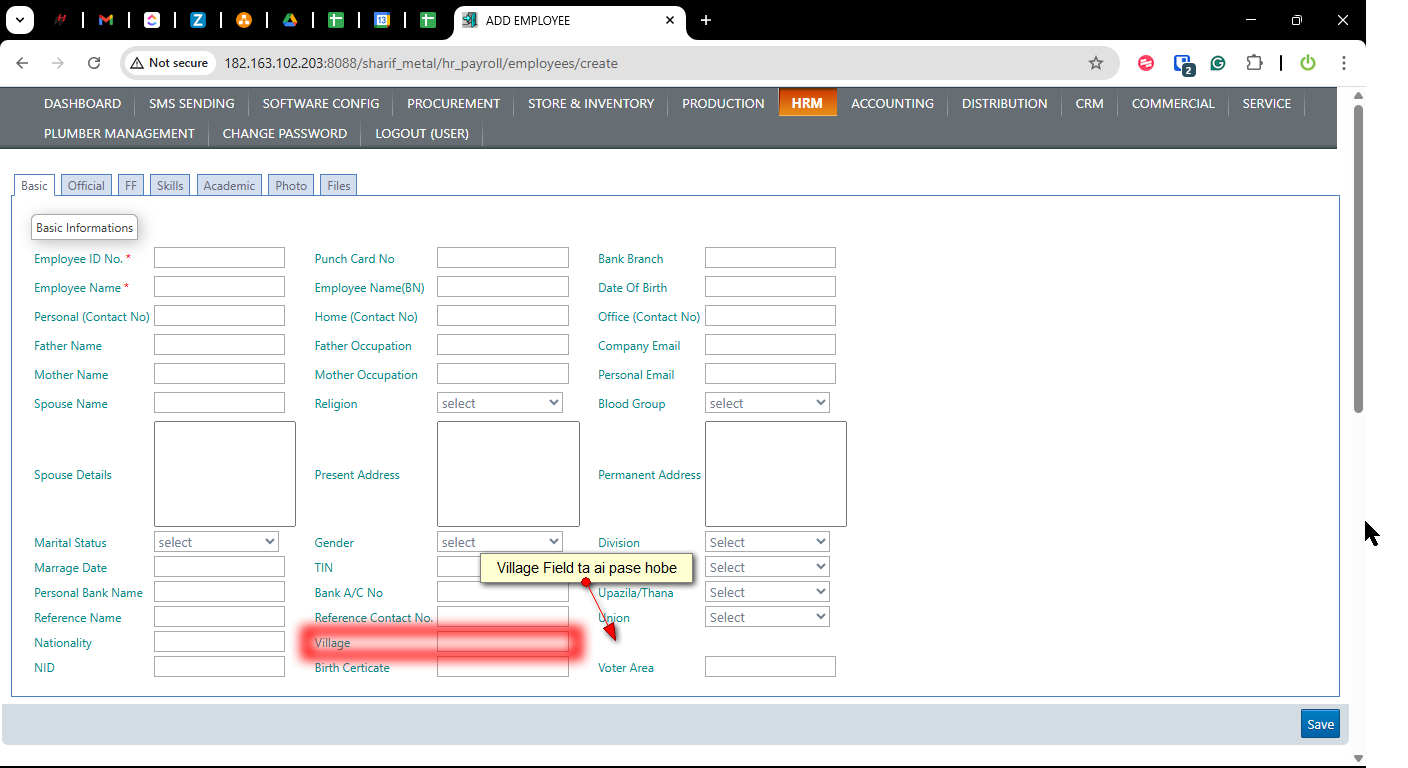Open the STORE & INVENTORY menu
The height and width of the screenshot is (768, 1408).
591,103
